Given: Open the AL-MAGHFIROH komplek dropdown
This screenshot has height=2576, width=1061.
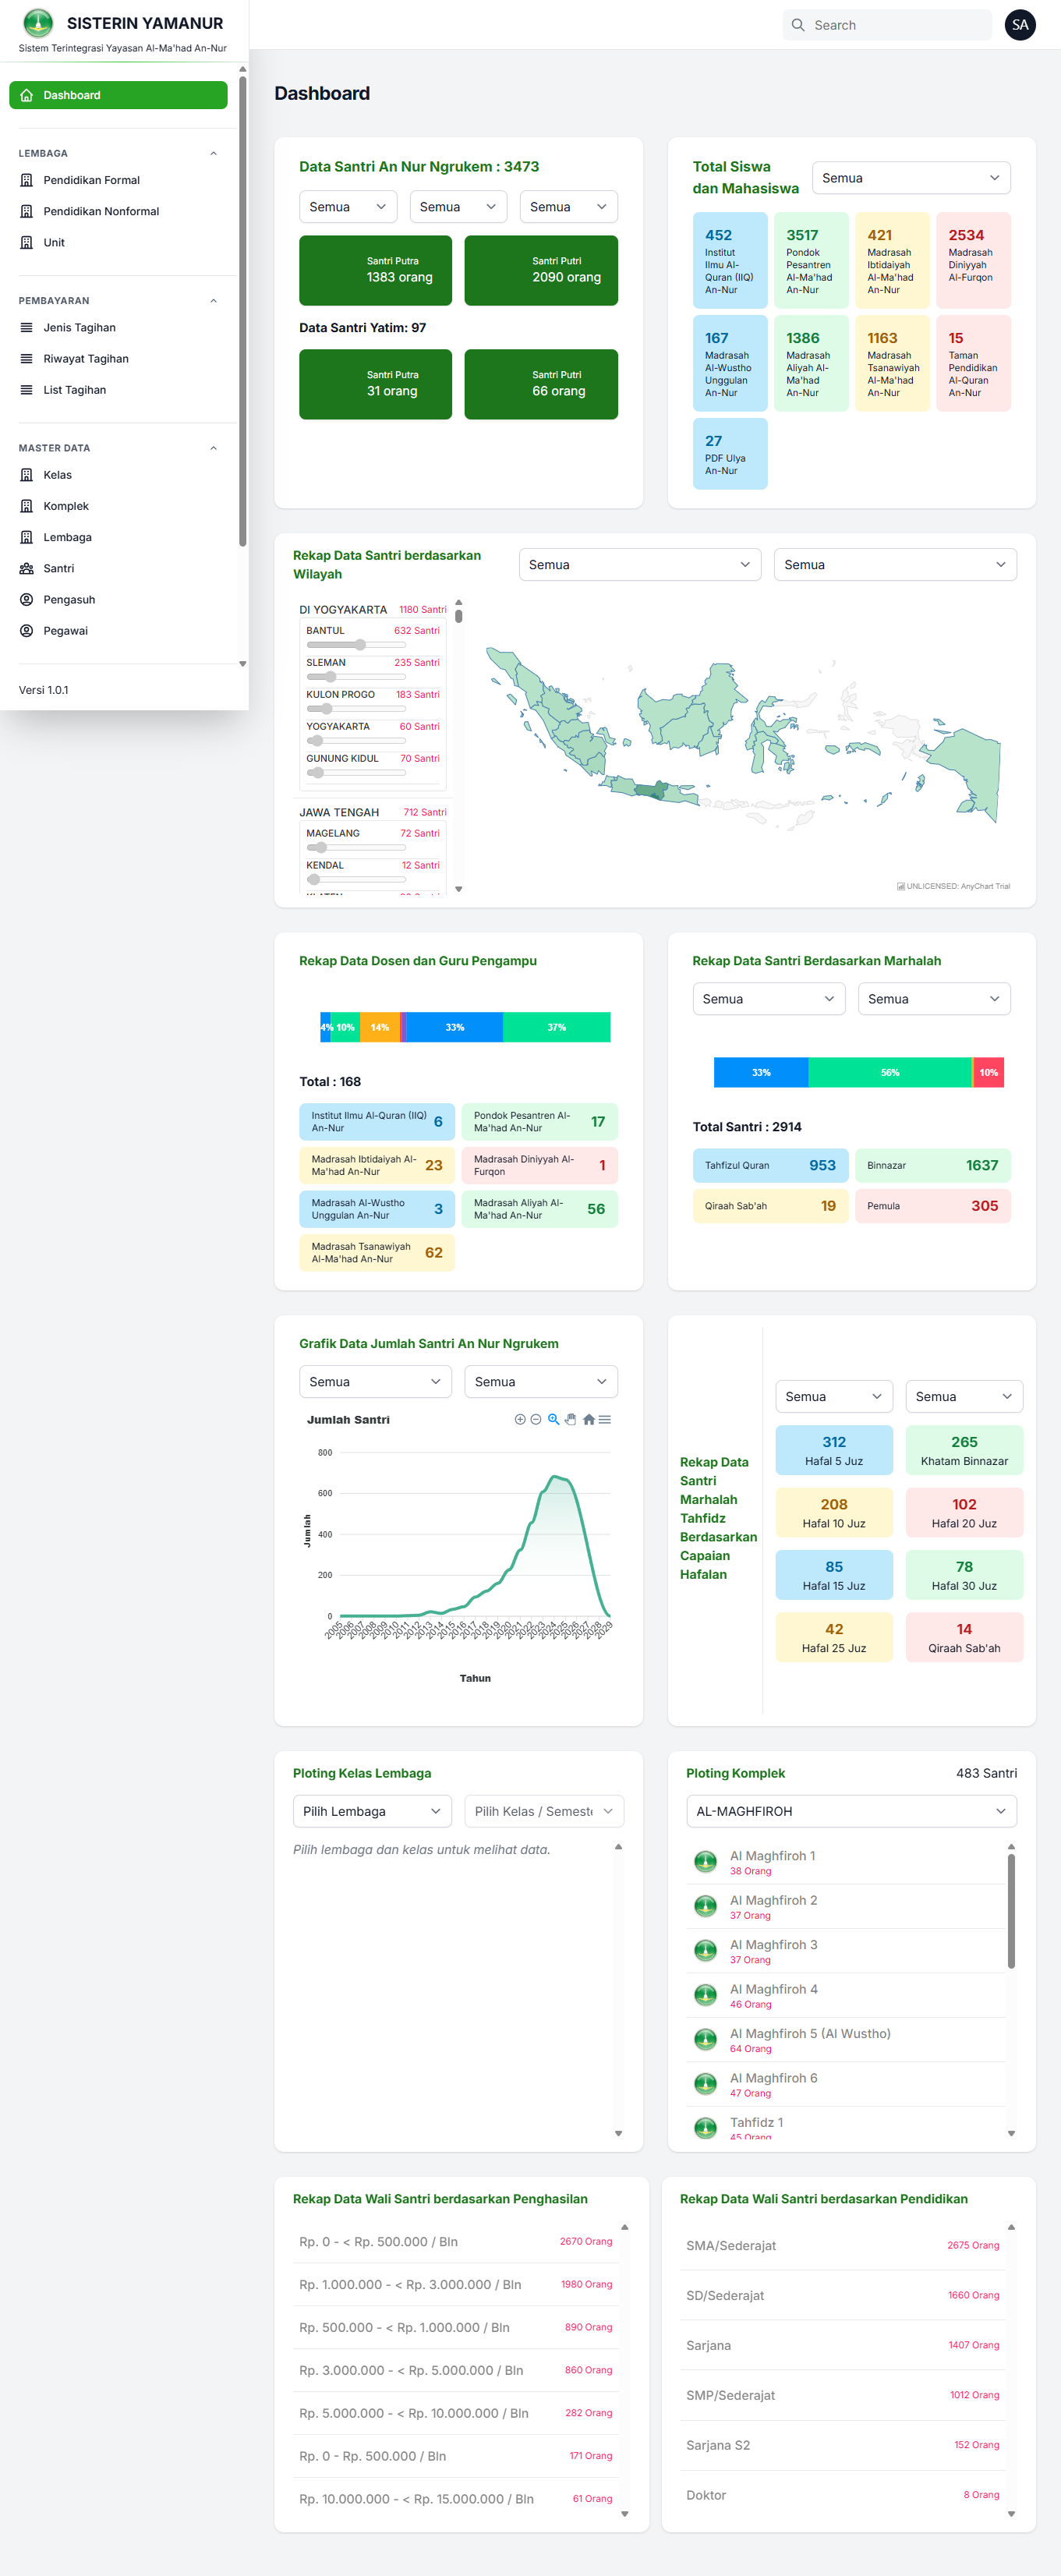Looking at the screenshot, I should (850, 1811).
